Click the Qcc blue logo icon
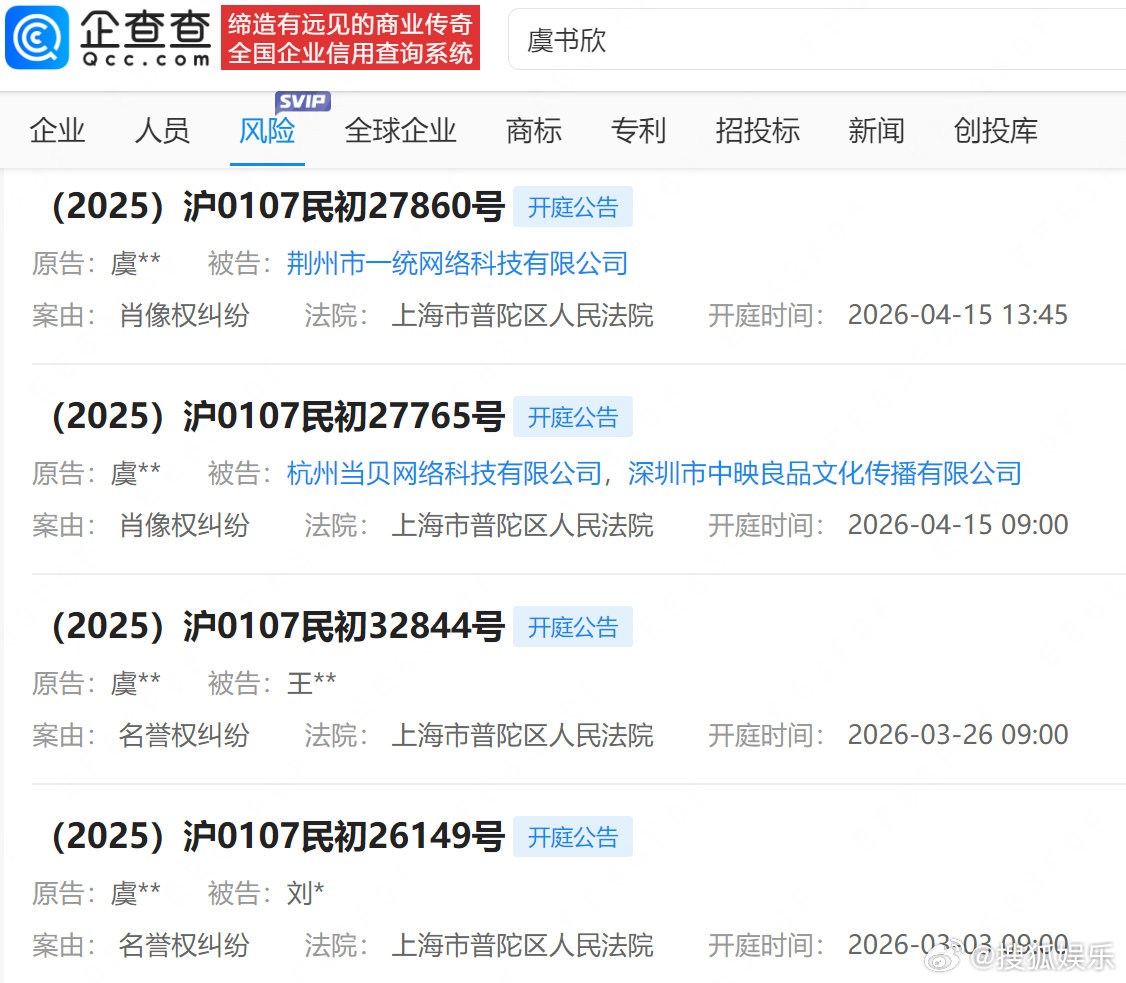1126x983 pixels. (x=37, y=38)
